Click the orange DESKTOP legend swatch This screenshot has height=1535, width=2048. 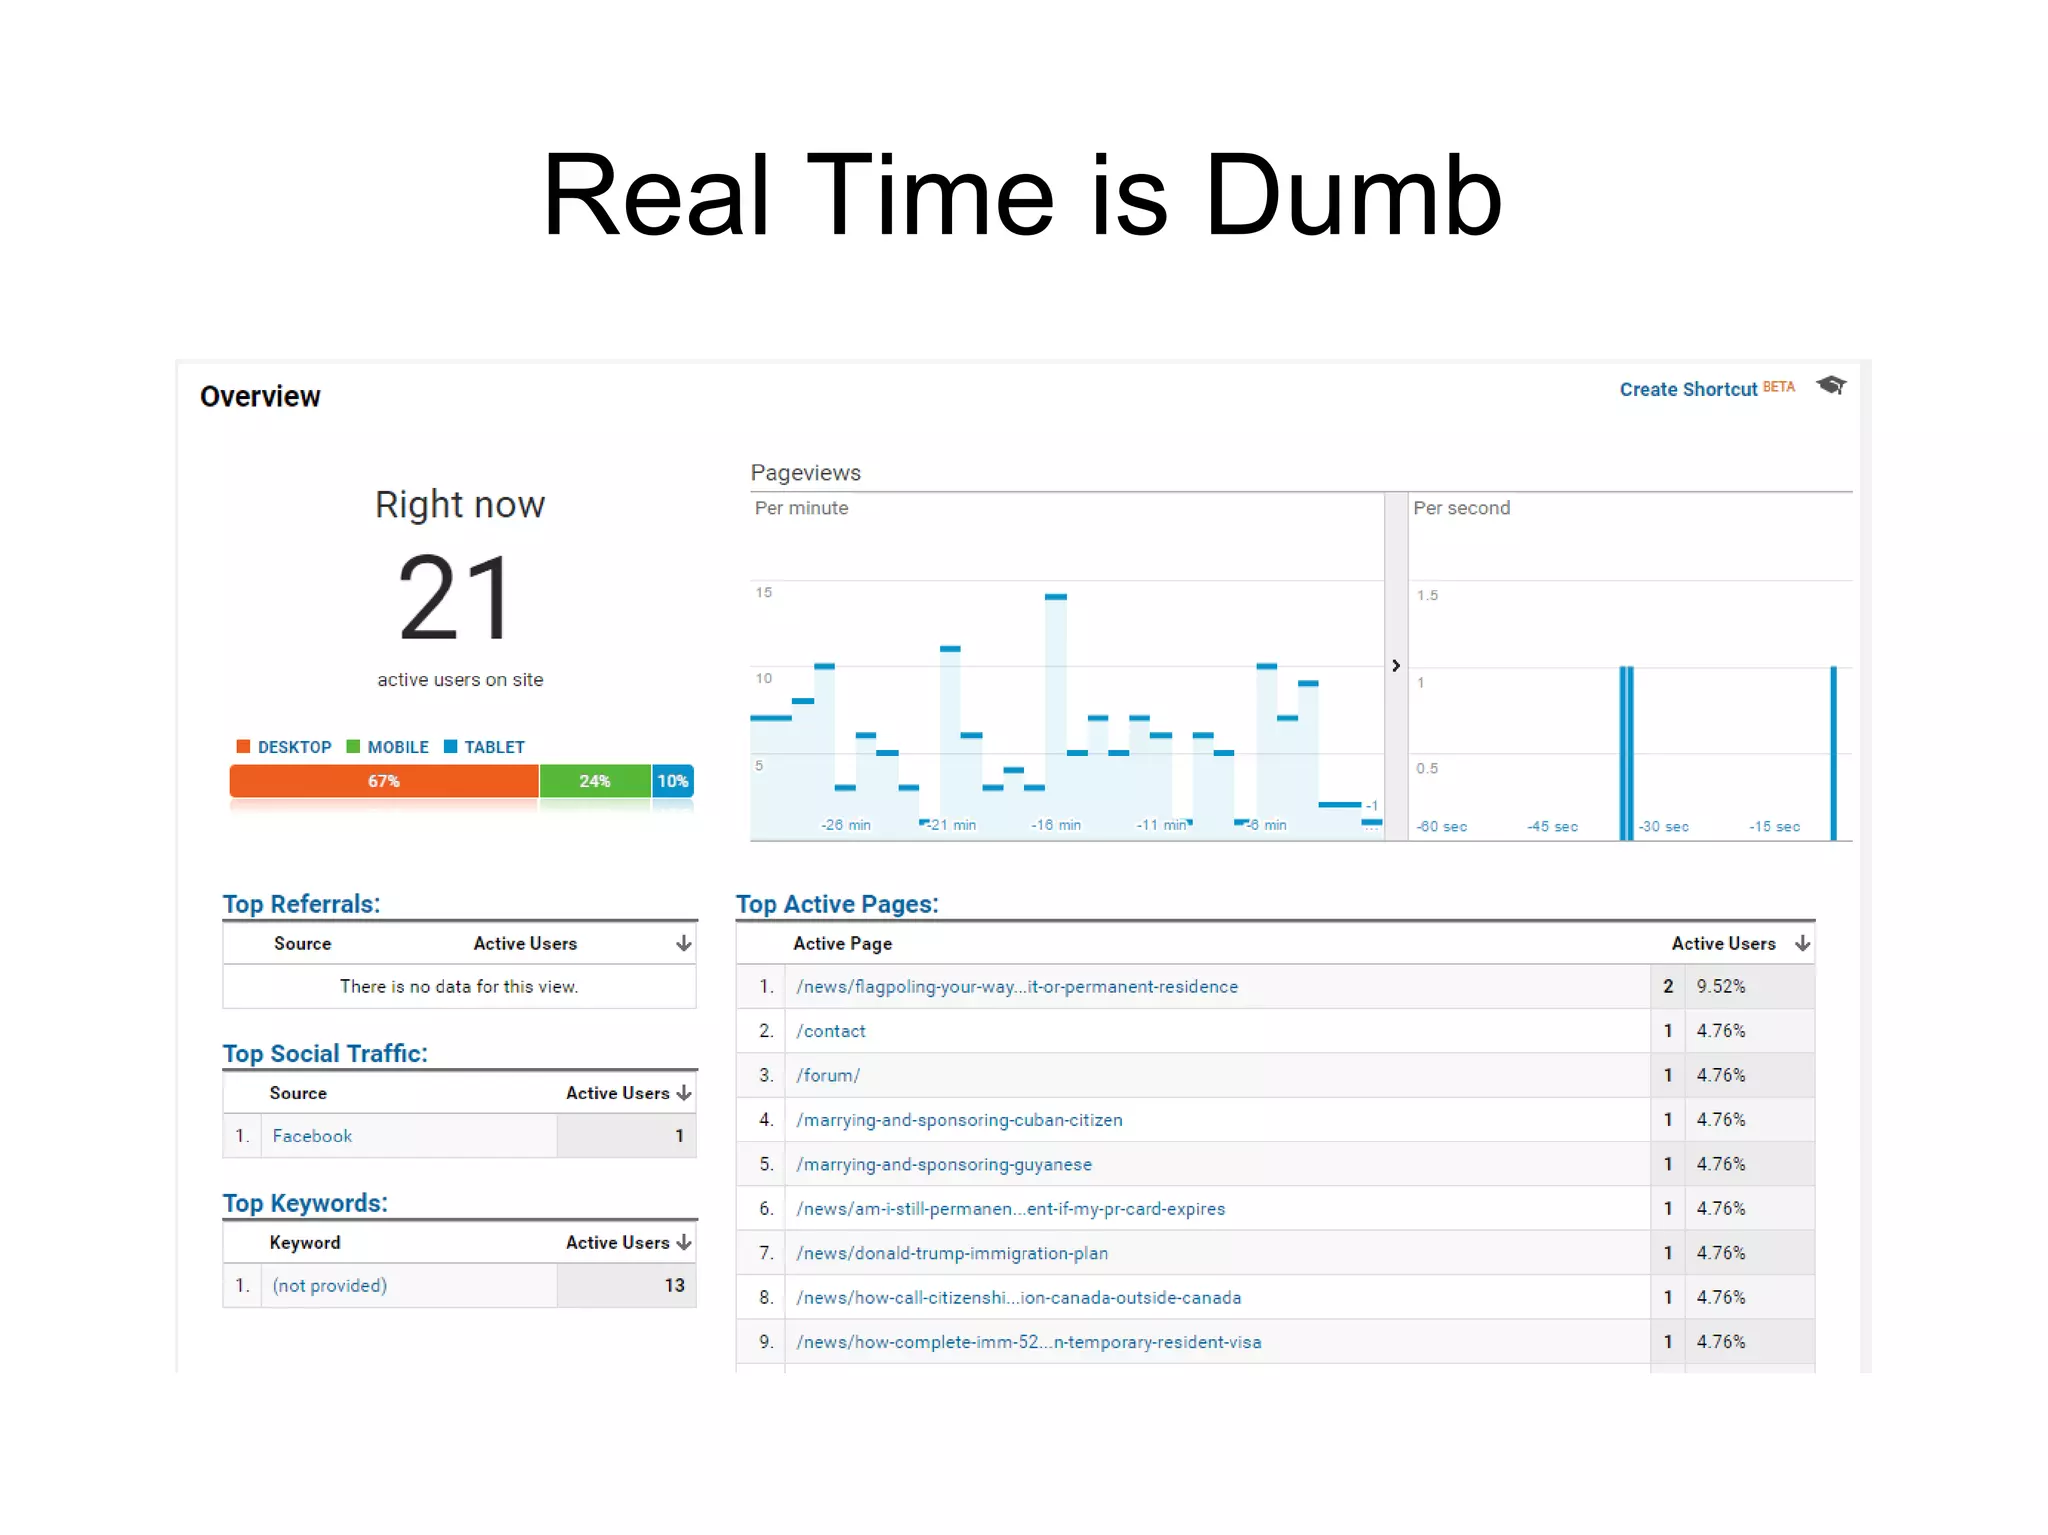pyautogui.click(x=243, y=746)
